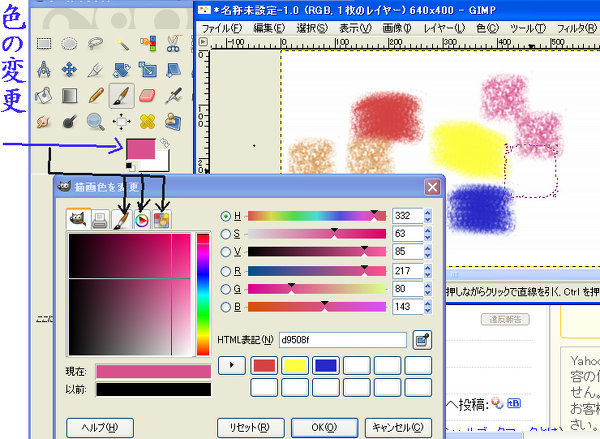Decrease the S value 63 with down arrow

point(428,238)
